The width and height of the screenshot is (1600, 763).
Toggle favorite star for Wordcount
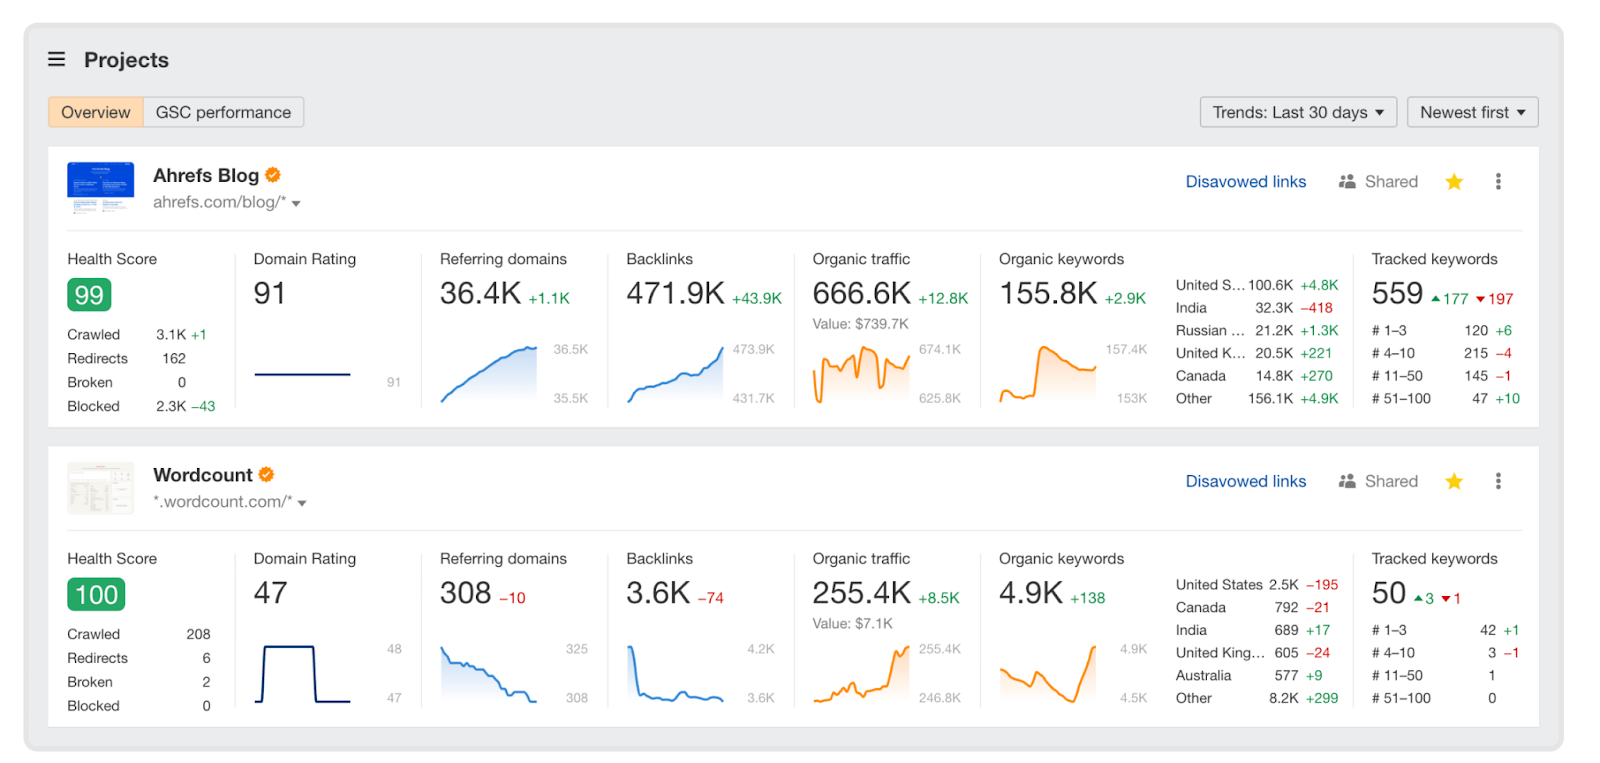(1454, 482)
